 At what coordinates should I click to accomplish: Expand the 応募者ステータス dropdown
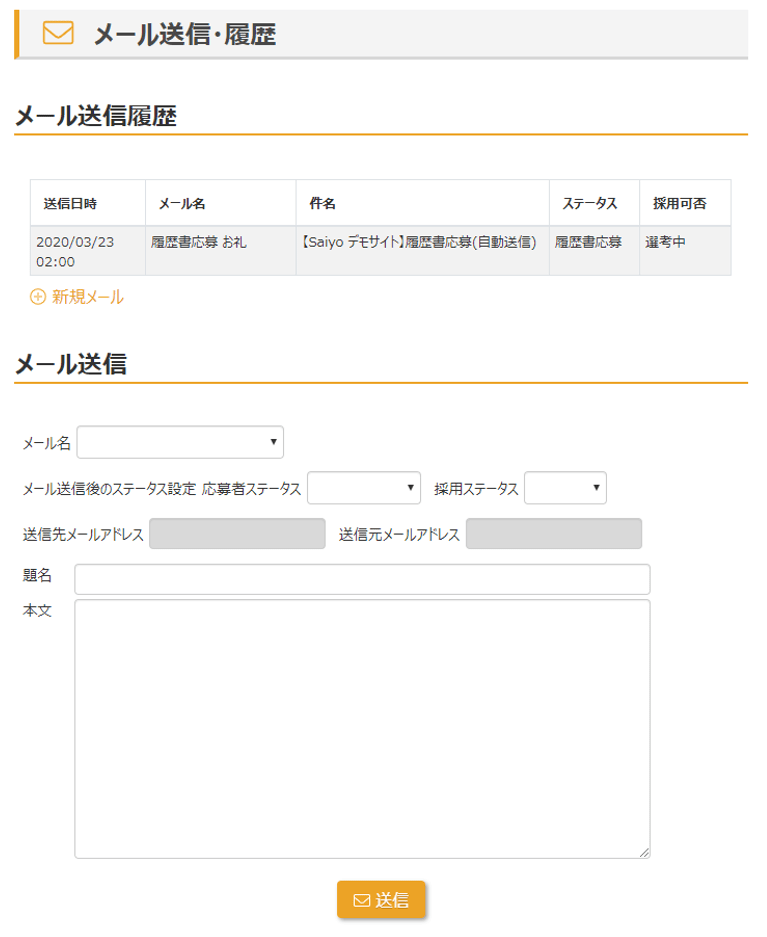tap(364, 488)
